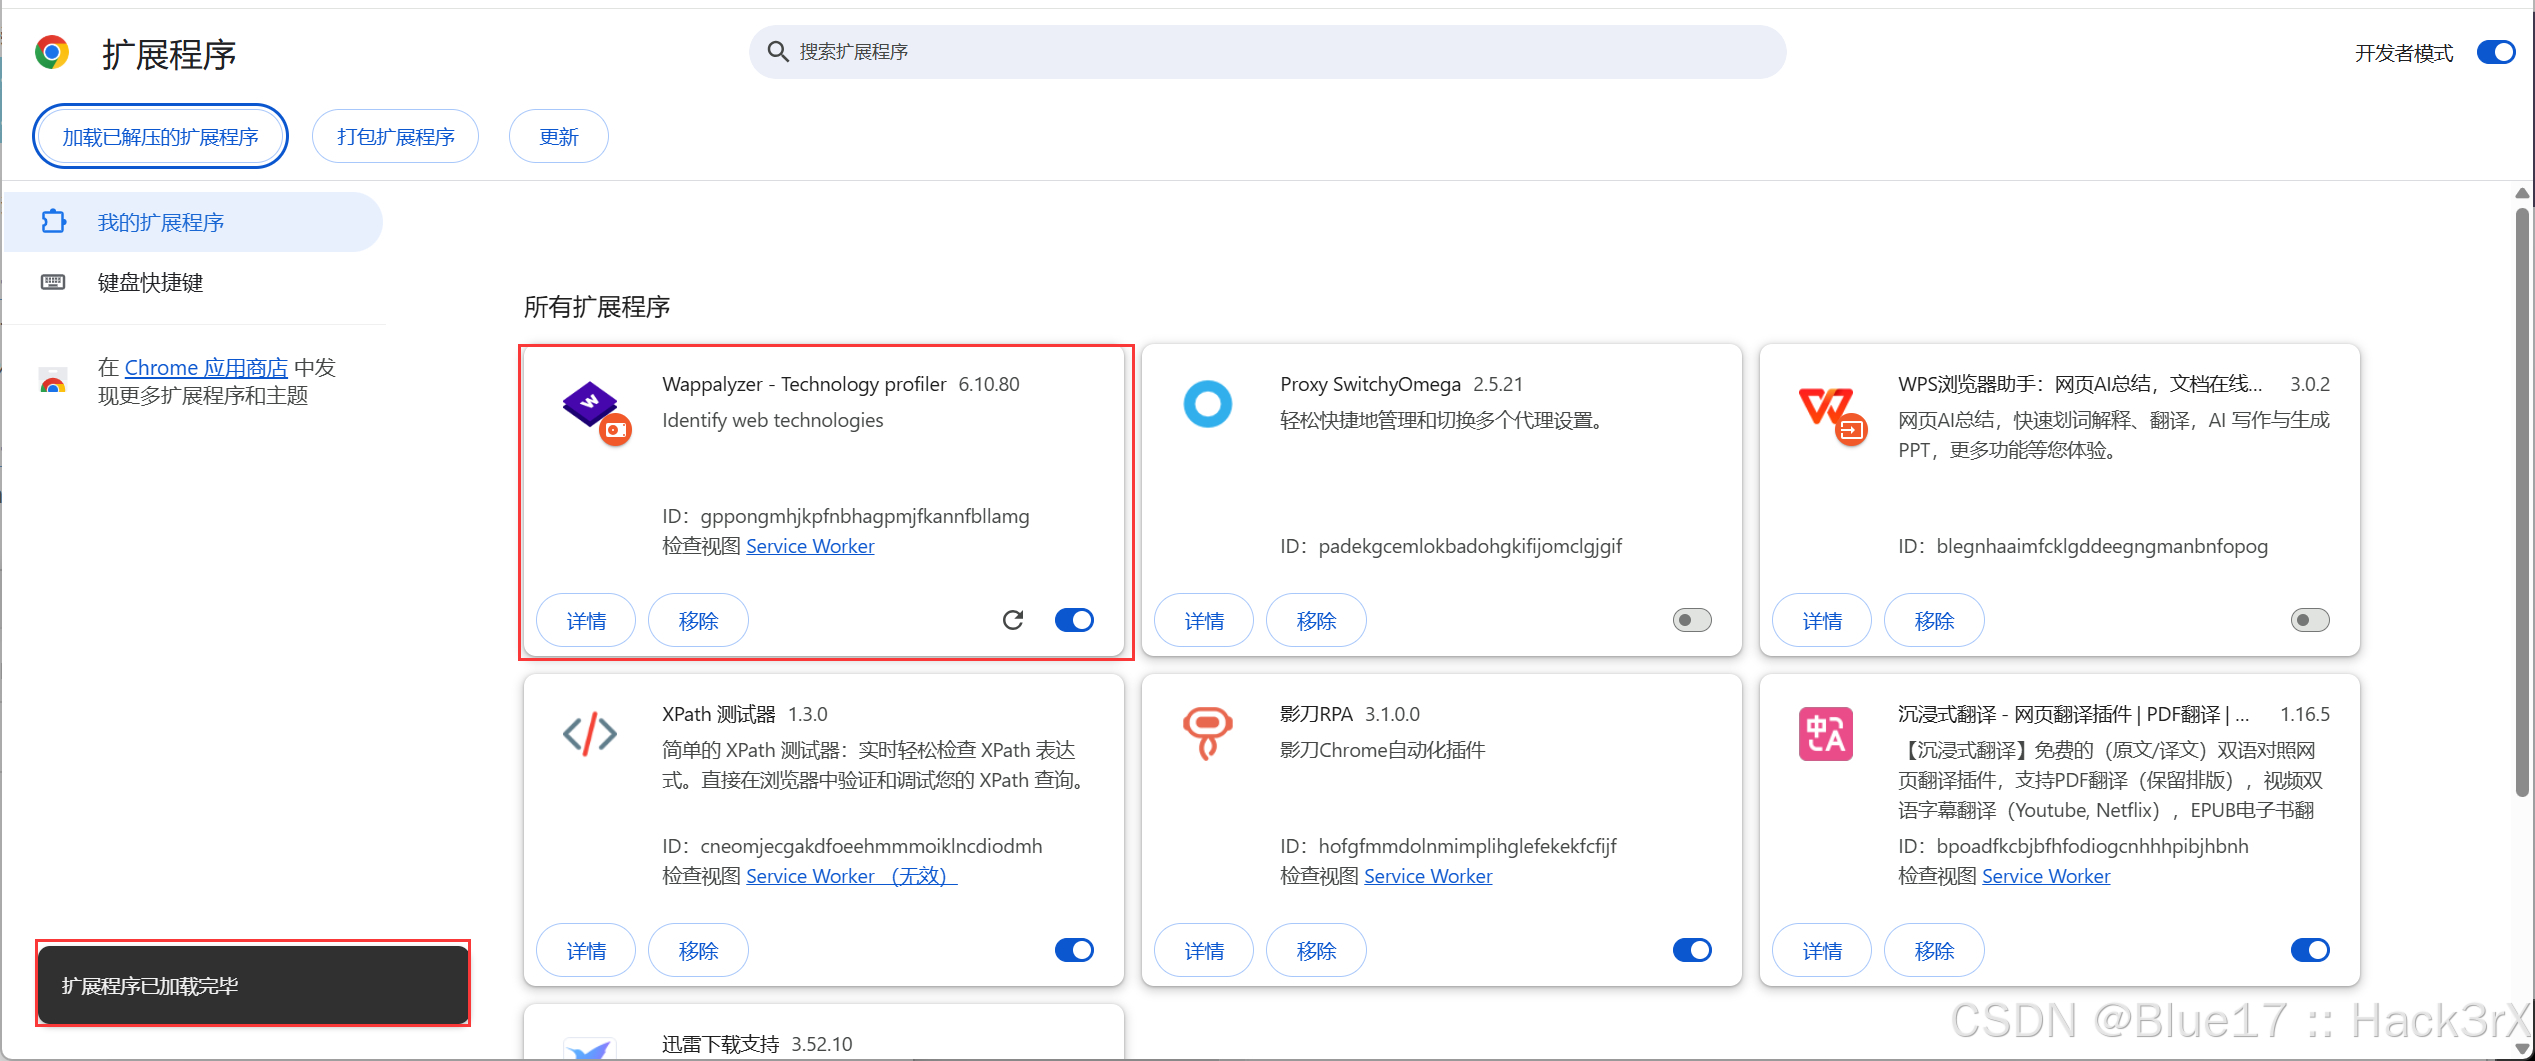
Task: Click 移除 for 沉浸式翻译
Action: tap(1934, 950)
